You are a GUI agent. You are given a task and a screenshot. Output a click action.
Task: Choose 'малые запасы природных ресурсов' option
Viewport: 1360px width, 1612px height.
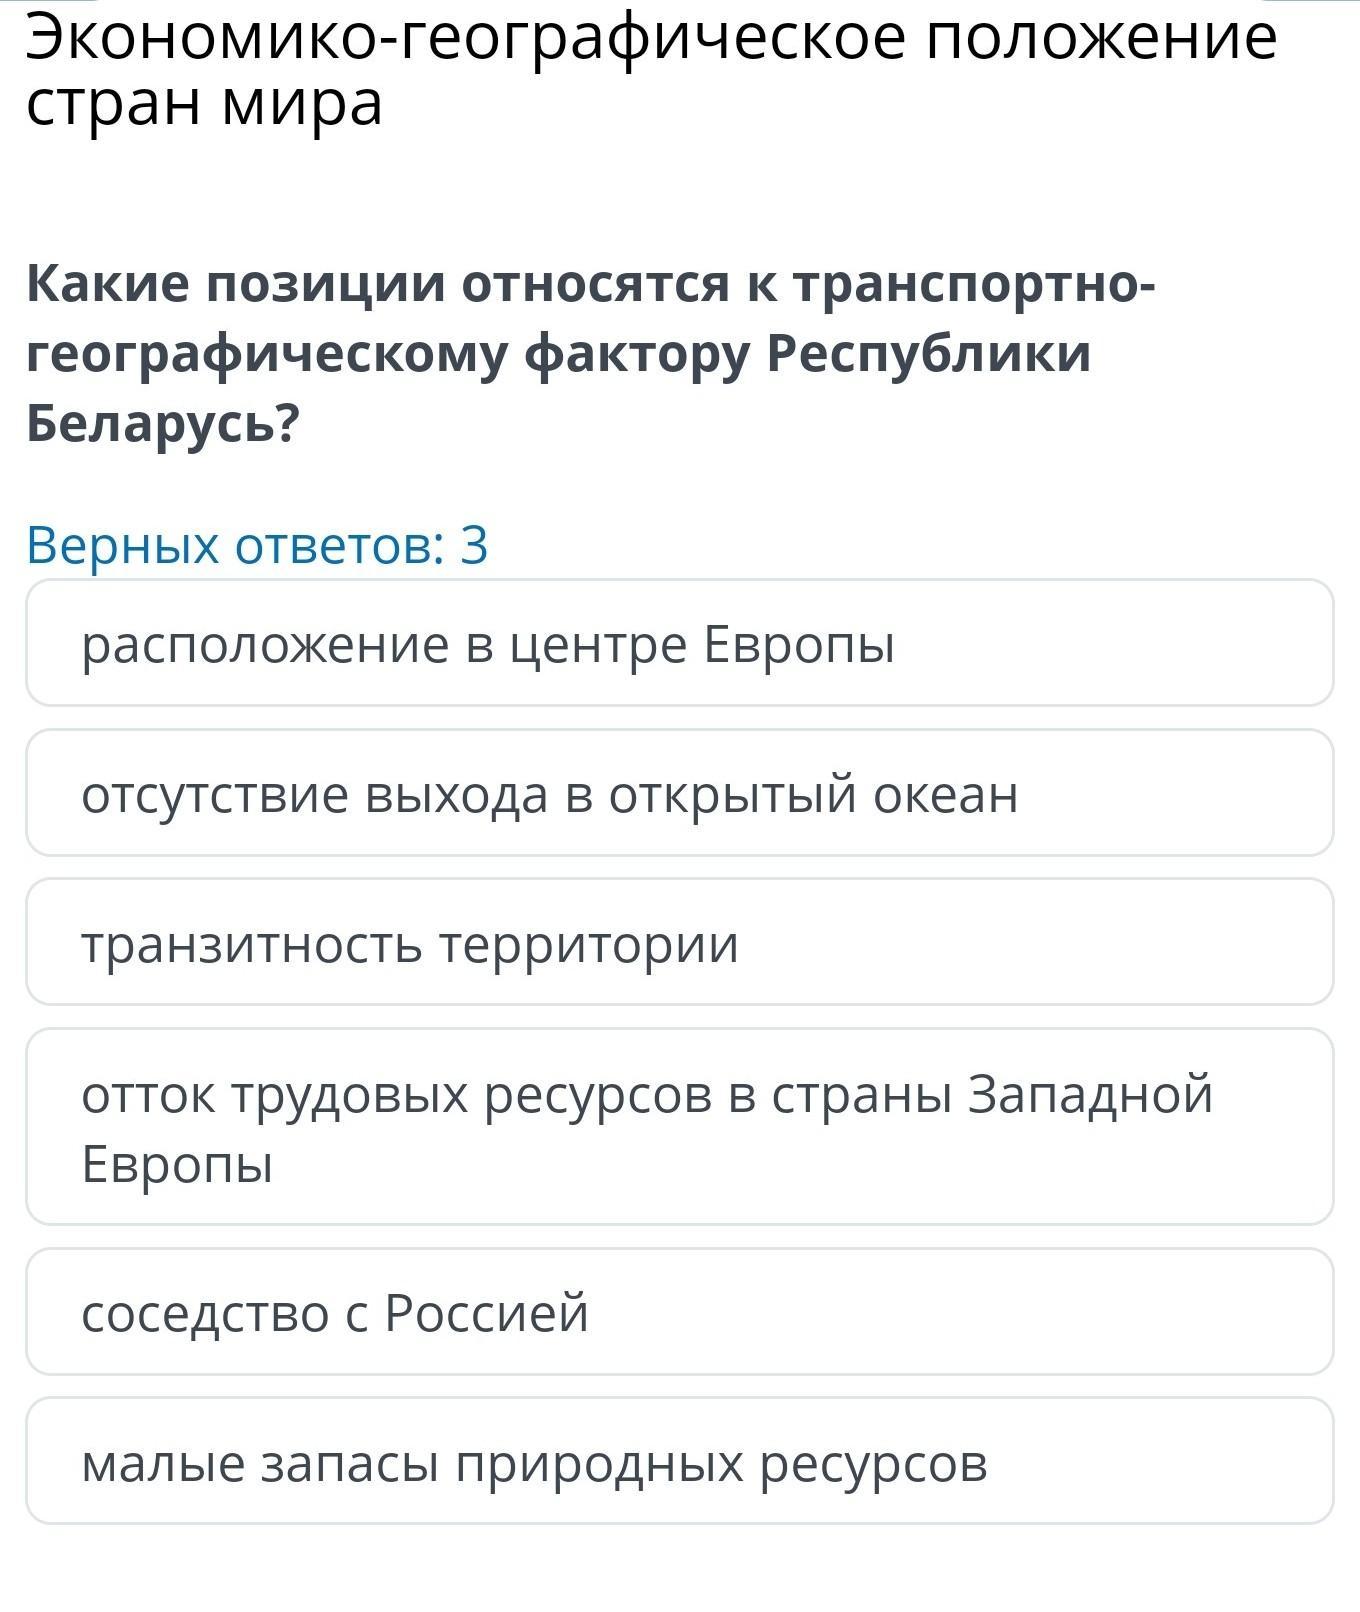[680, 1462]
